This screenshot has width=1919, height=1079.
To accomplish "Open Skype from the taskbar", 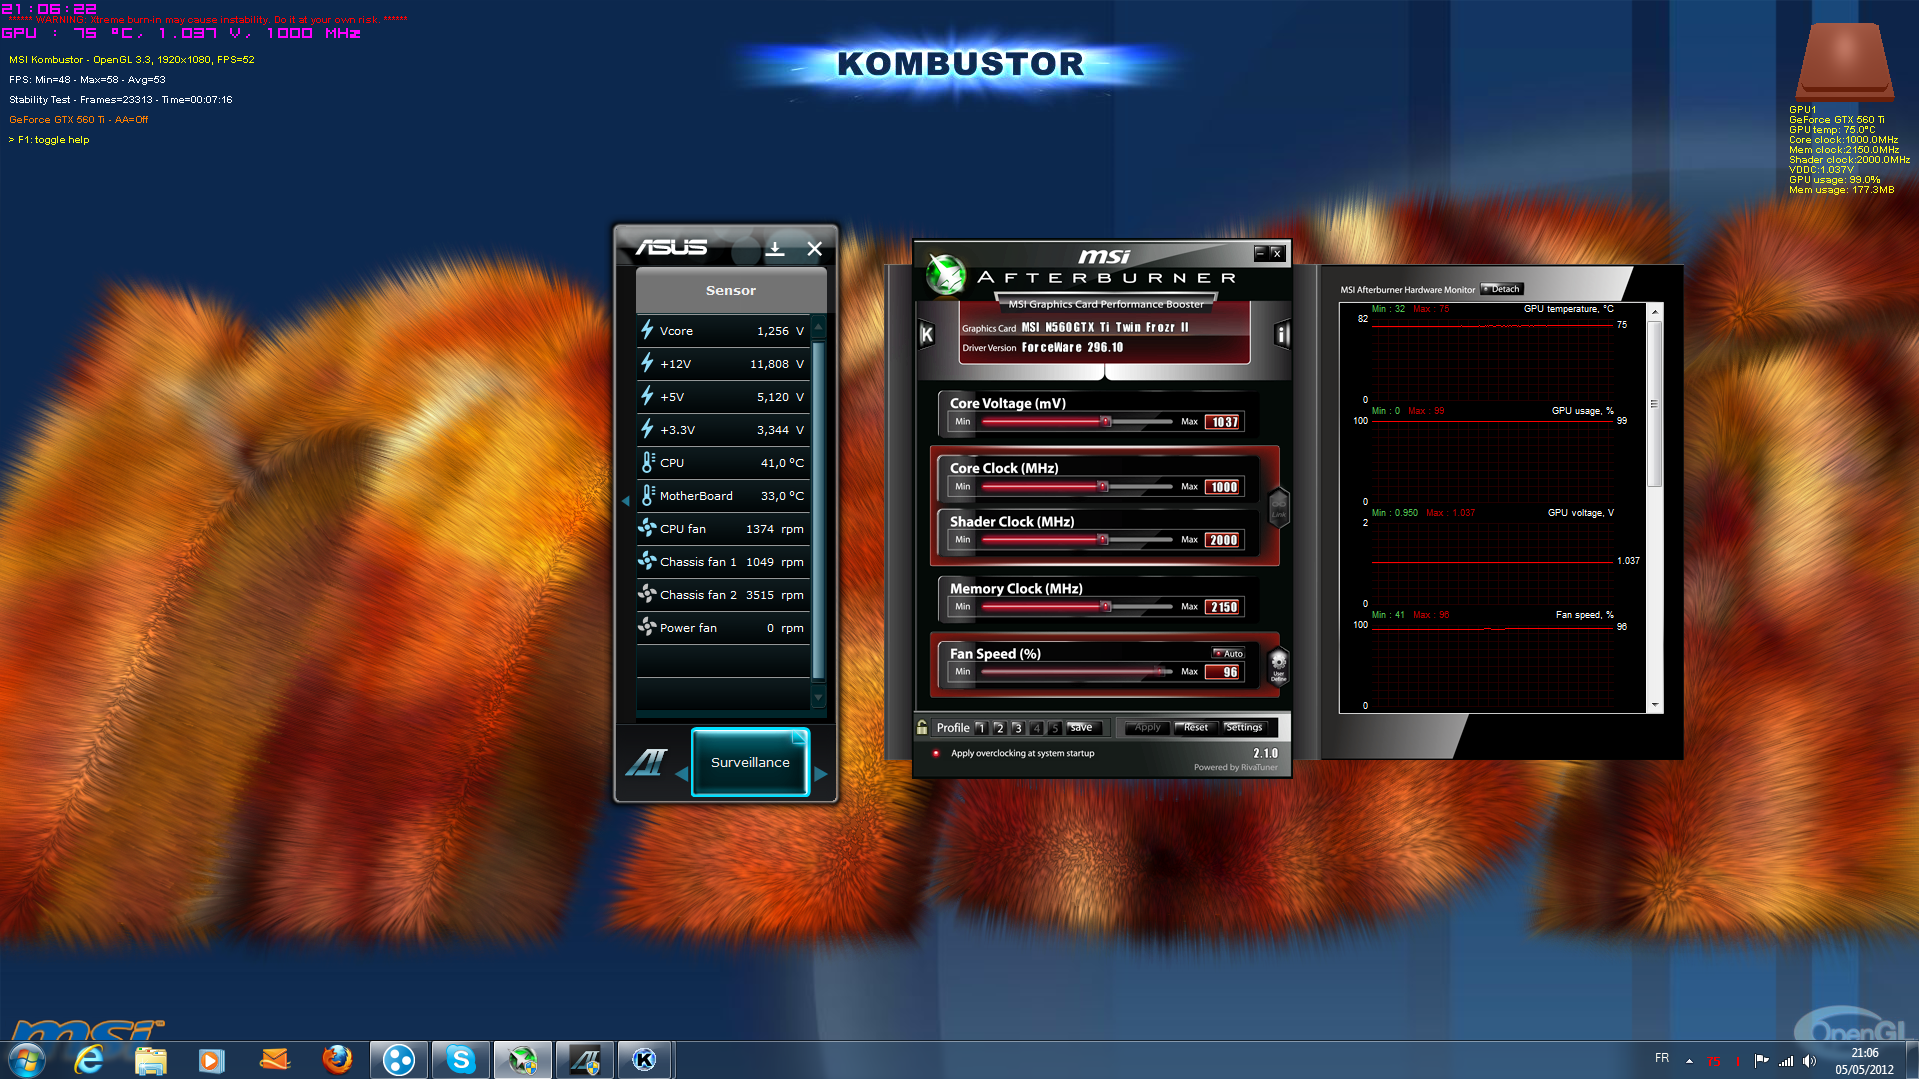I will 460,1059.
